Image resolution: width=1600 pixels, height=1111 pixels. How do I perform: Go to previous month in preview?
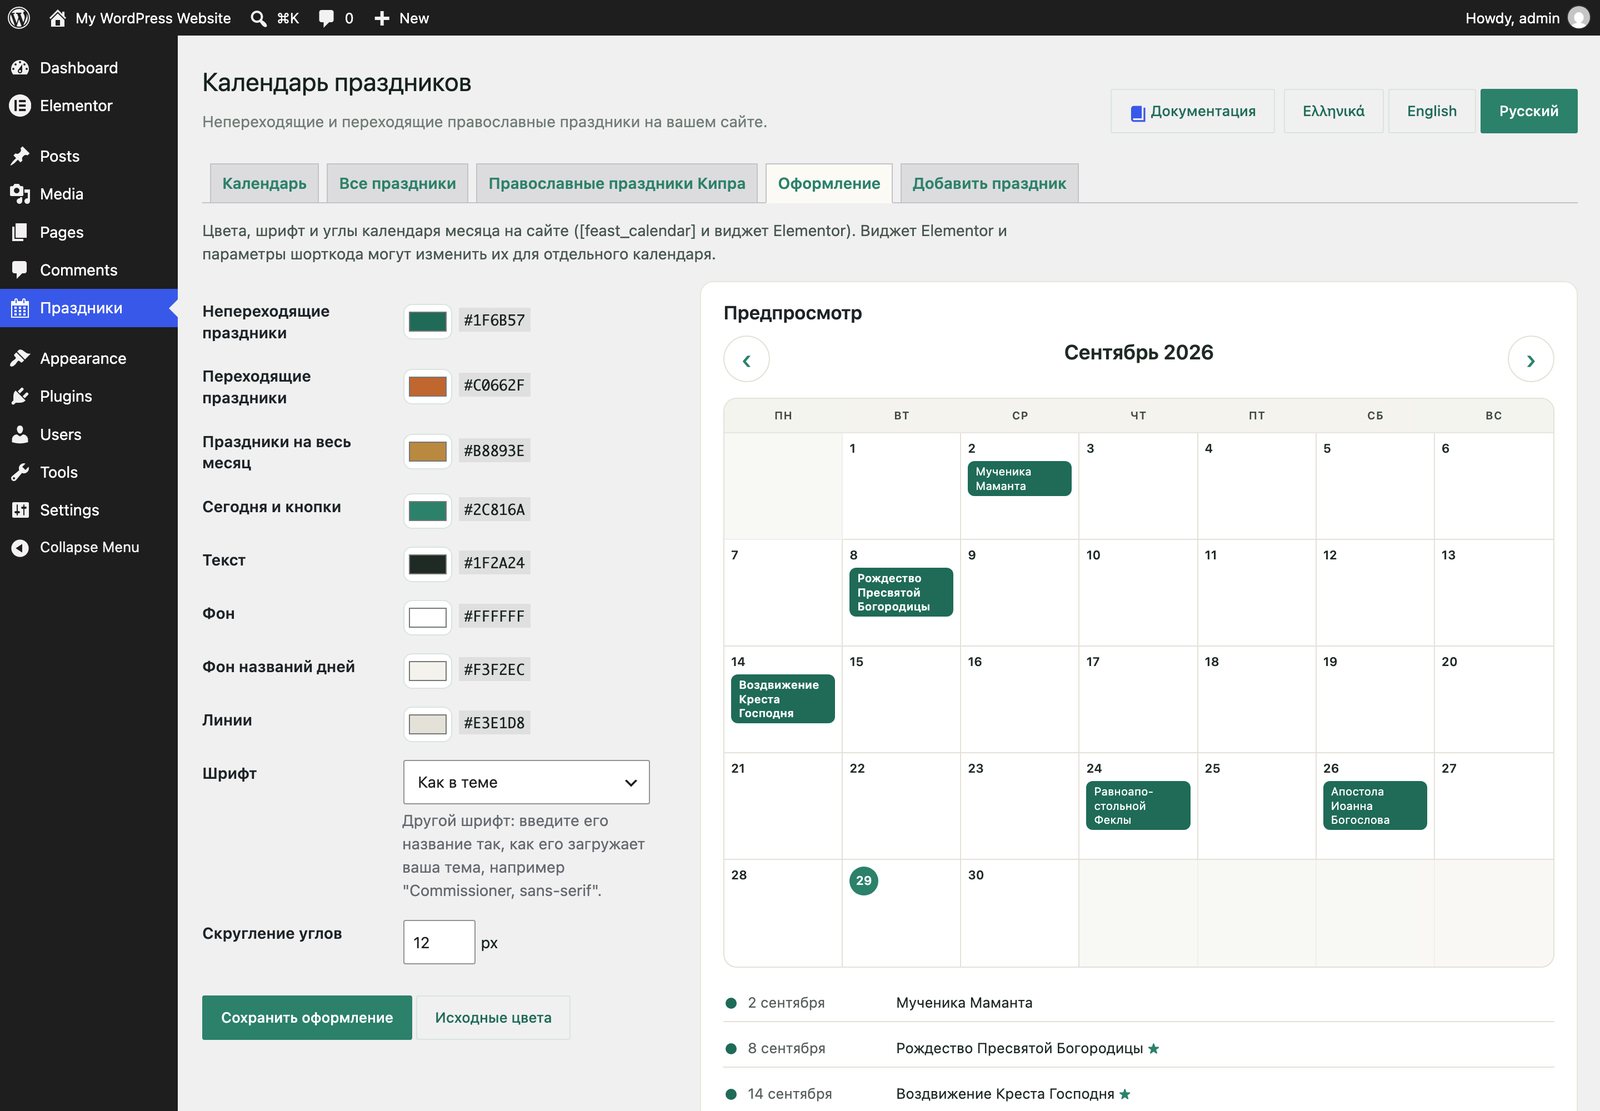[x=746, y=360]
